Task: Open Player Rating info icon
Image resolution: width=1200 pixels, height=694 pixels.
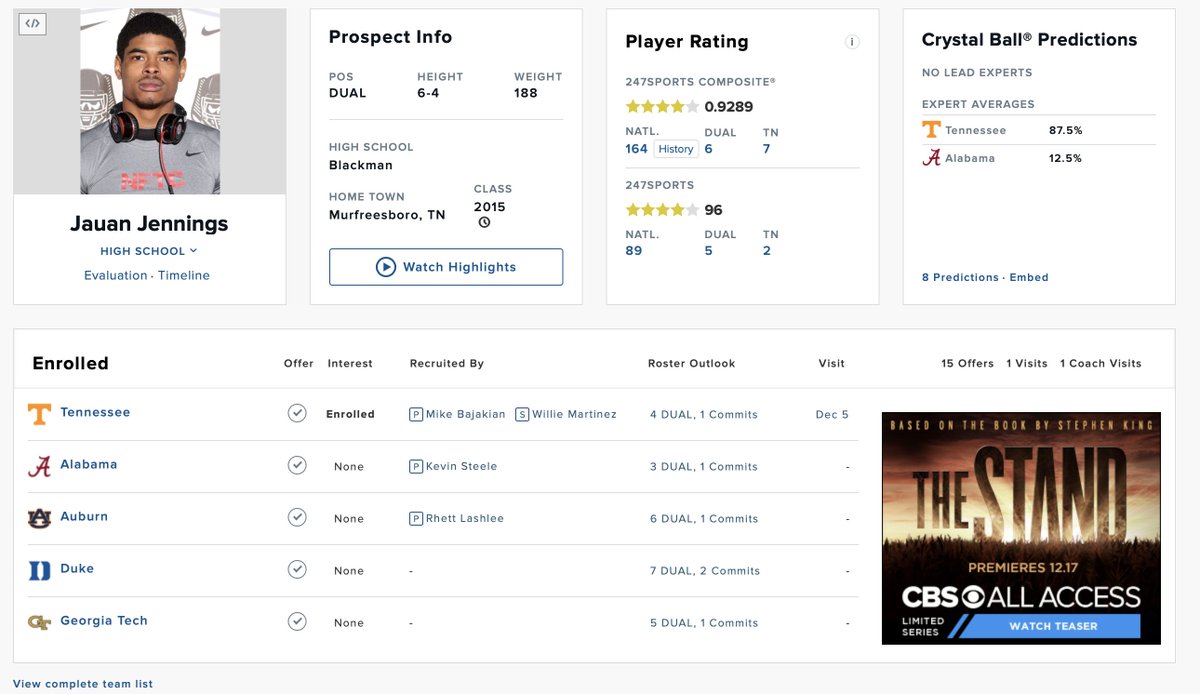Action: (x=852, y=42)
